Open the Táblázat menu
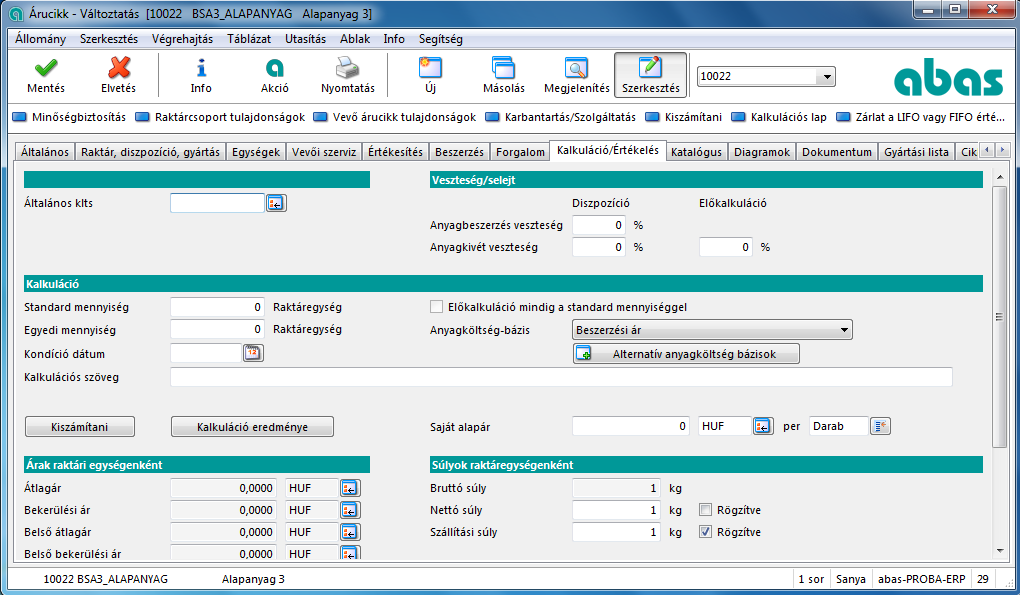Image resolution: width=1020 pixels, height=595 pixels. click(x=248, y=39)
